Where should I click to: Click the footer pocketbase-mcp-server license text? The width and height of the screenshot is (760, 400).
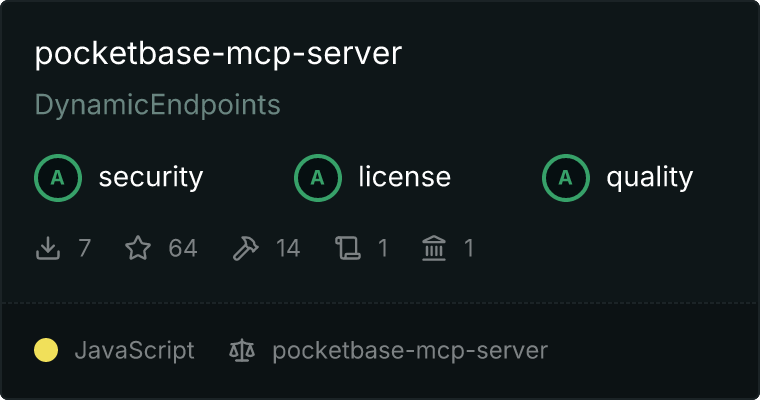410,351
